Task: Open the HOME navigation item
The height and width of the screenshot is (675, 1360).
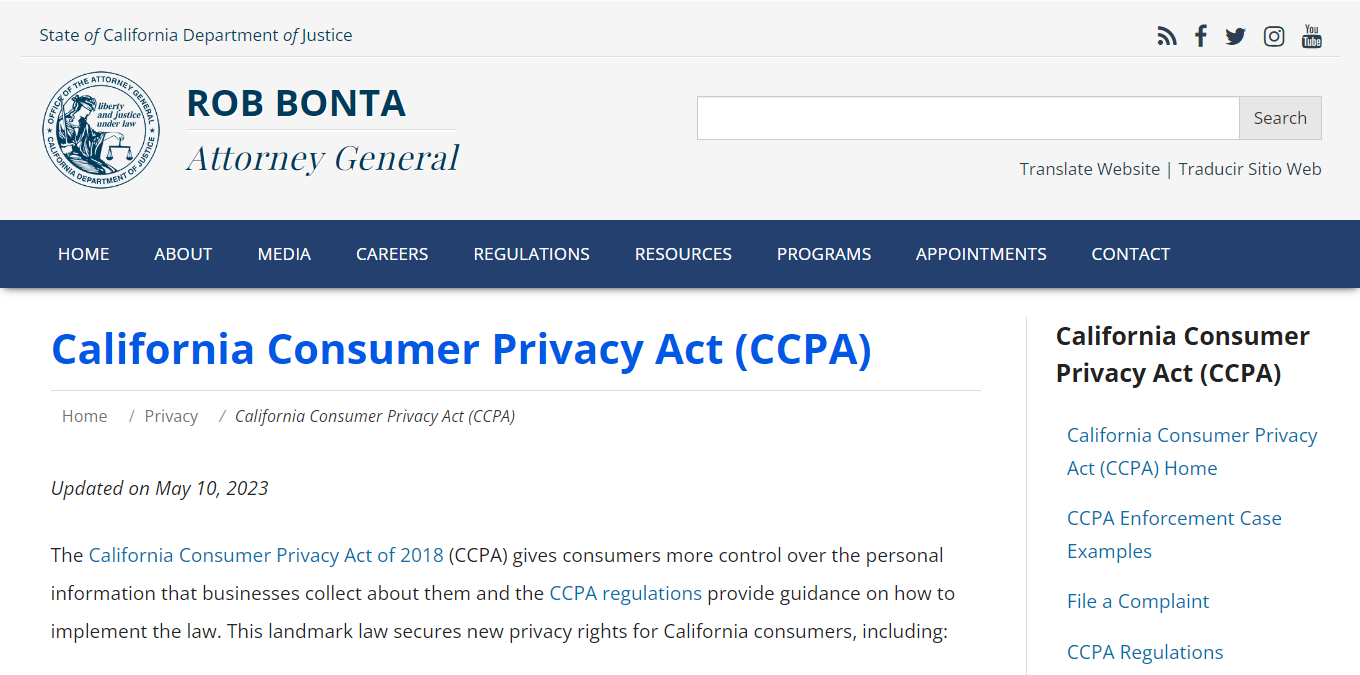Action: pos(83,253)
